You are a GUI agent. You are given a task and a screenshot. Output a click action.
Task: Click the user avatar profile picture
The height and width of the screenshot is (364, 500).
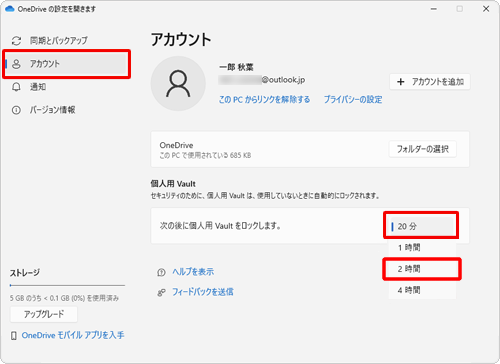click(x=178, y=83)
